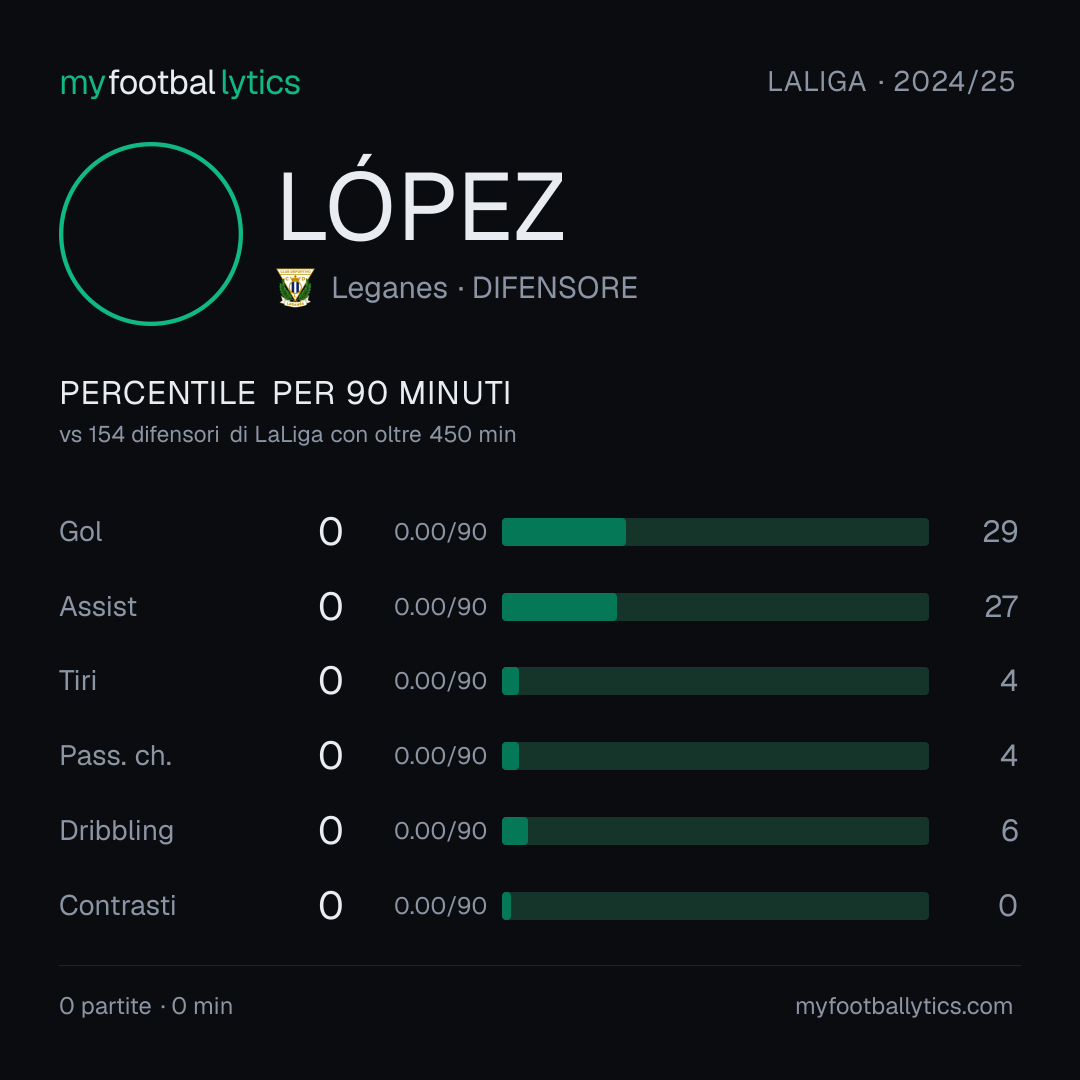Viewport: 1080px width, 1080px height.
Task: Click the Leganes club crest icon
Action: 295,287
